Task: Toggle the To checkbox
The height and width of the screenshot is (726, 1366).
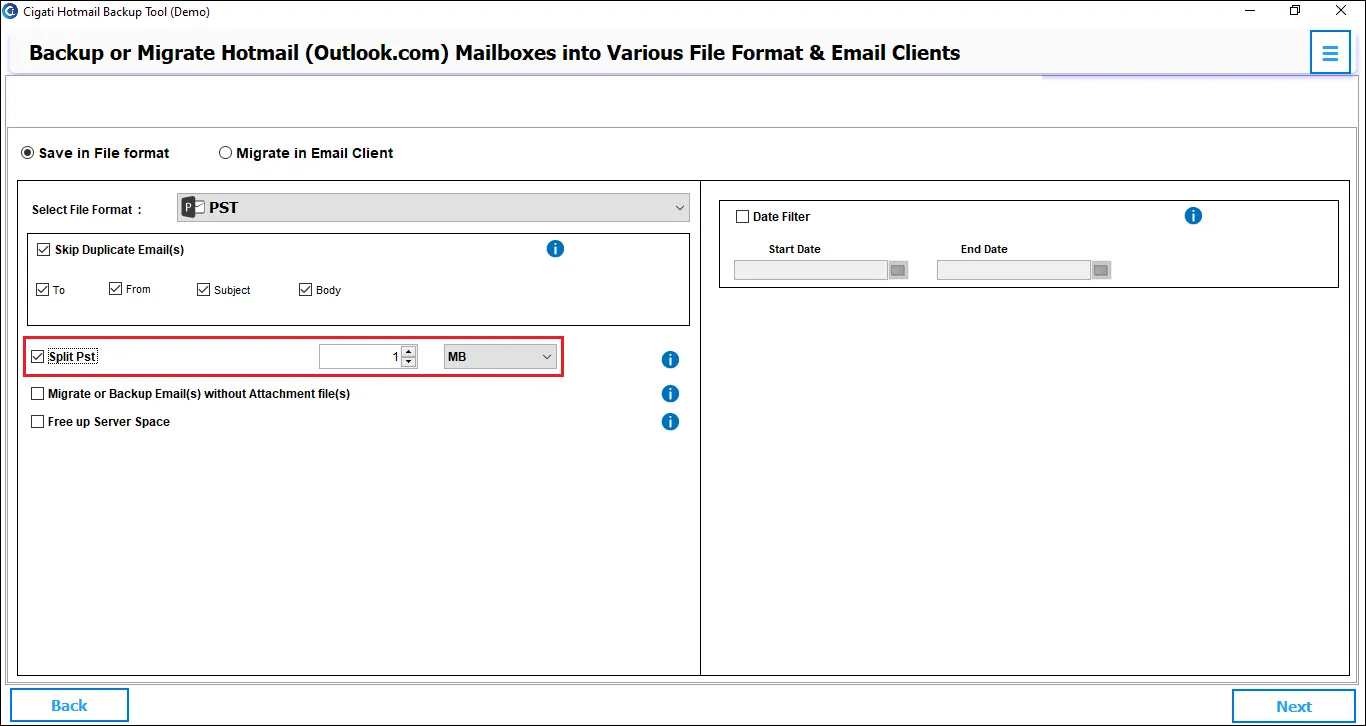Action: coord(42,290)
